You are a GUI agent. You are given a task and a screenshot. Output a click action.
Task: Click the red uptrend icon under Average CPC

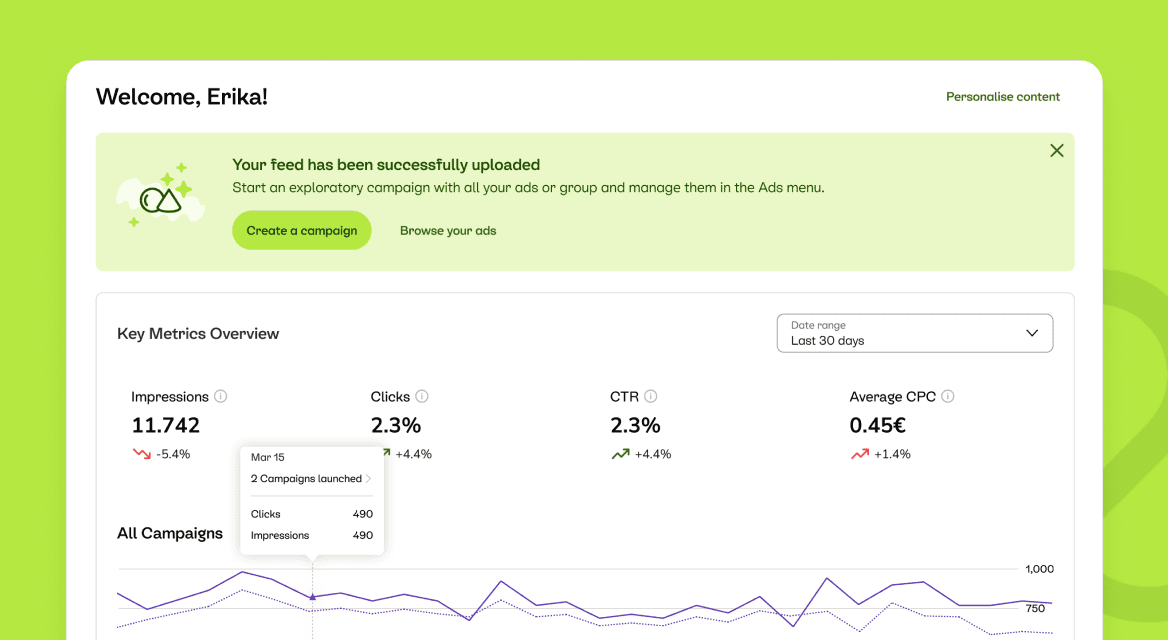[x=860, y=454]
